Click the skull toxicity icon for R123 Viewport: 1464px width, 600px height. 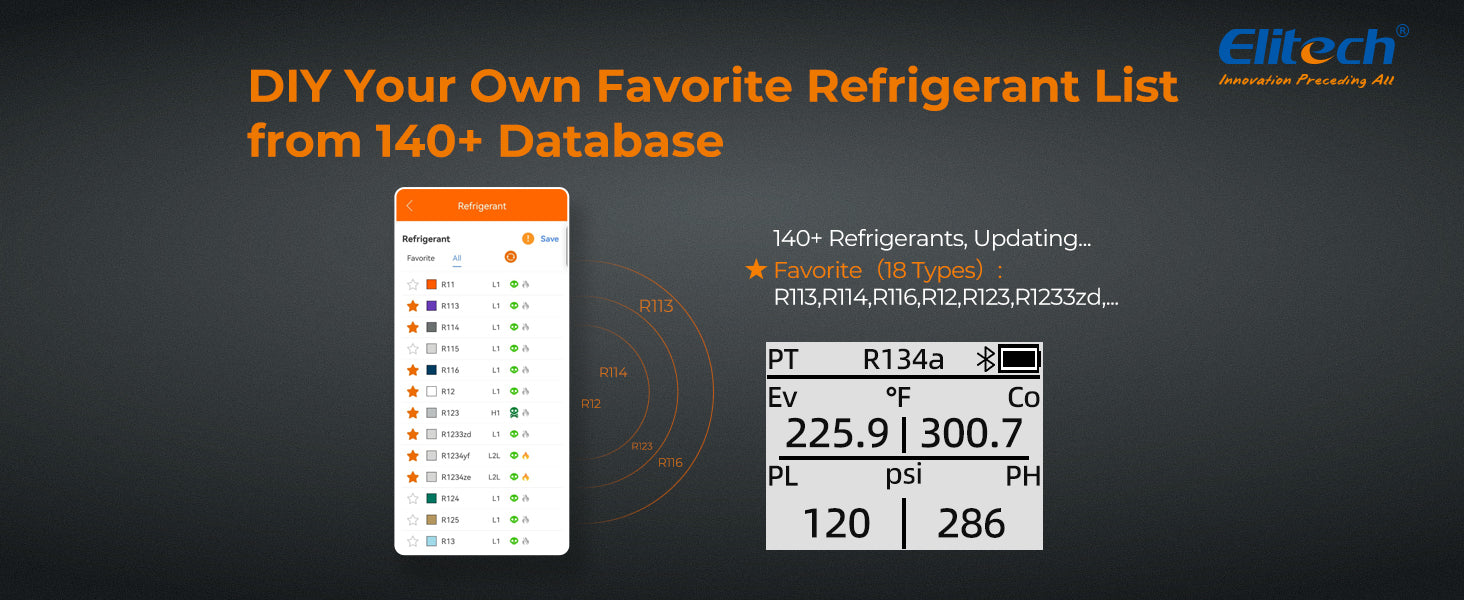[514, 413]
